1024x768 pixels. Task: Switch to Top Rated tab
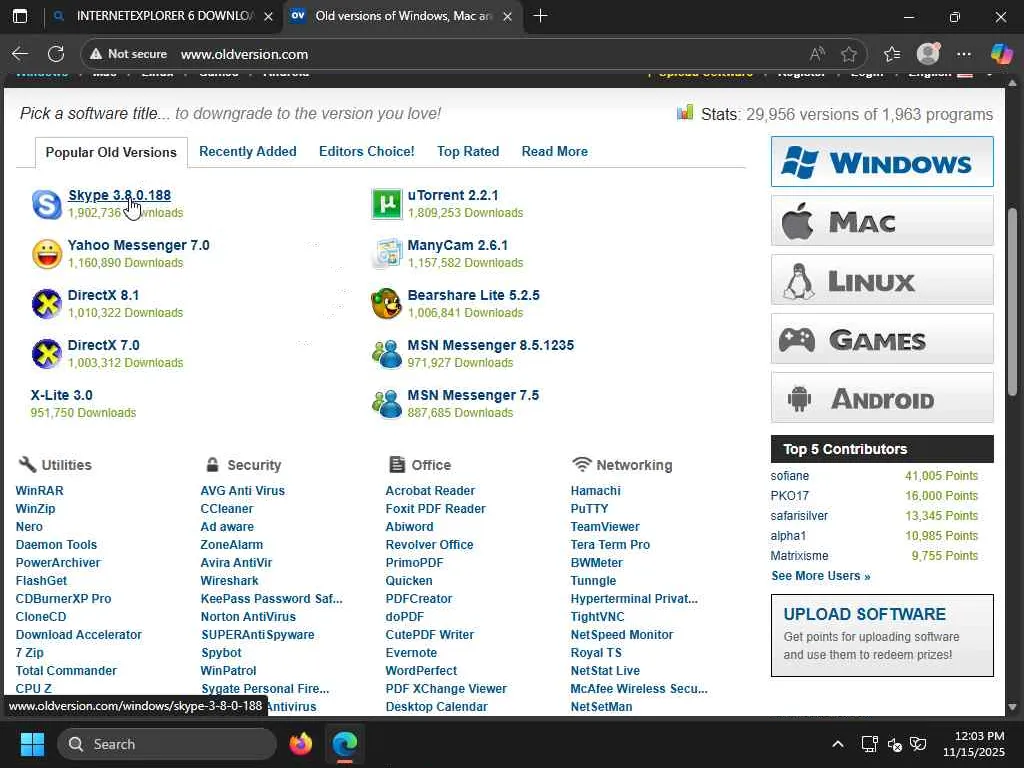point(468,152)
